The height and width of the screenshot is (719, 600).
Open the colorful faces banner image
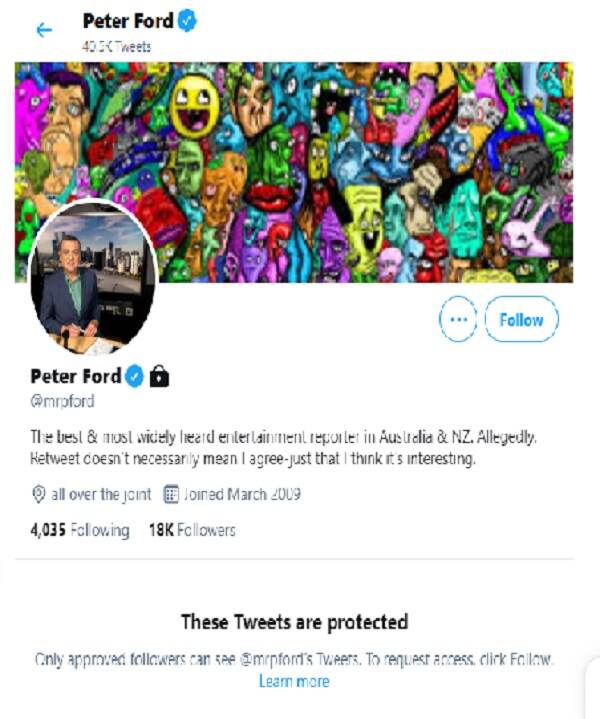[x=294, y=172]
